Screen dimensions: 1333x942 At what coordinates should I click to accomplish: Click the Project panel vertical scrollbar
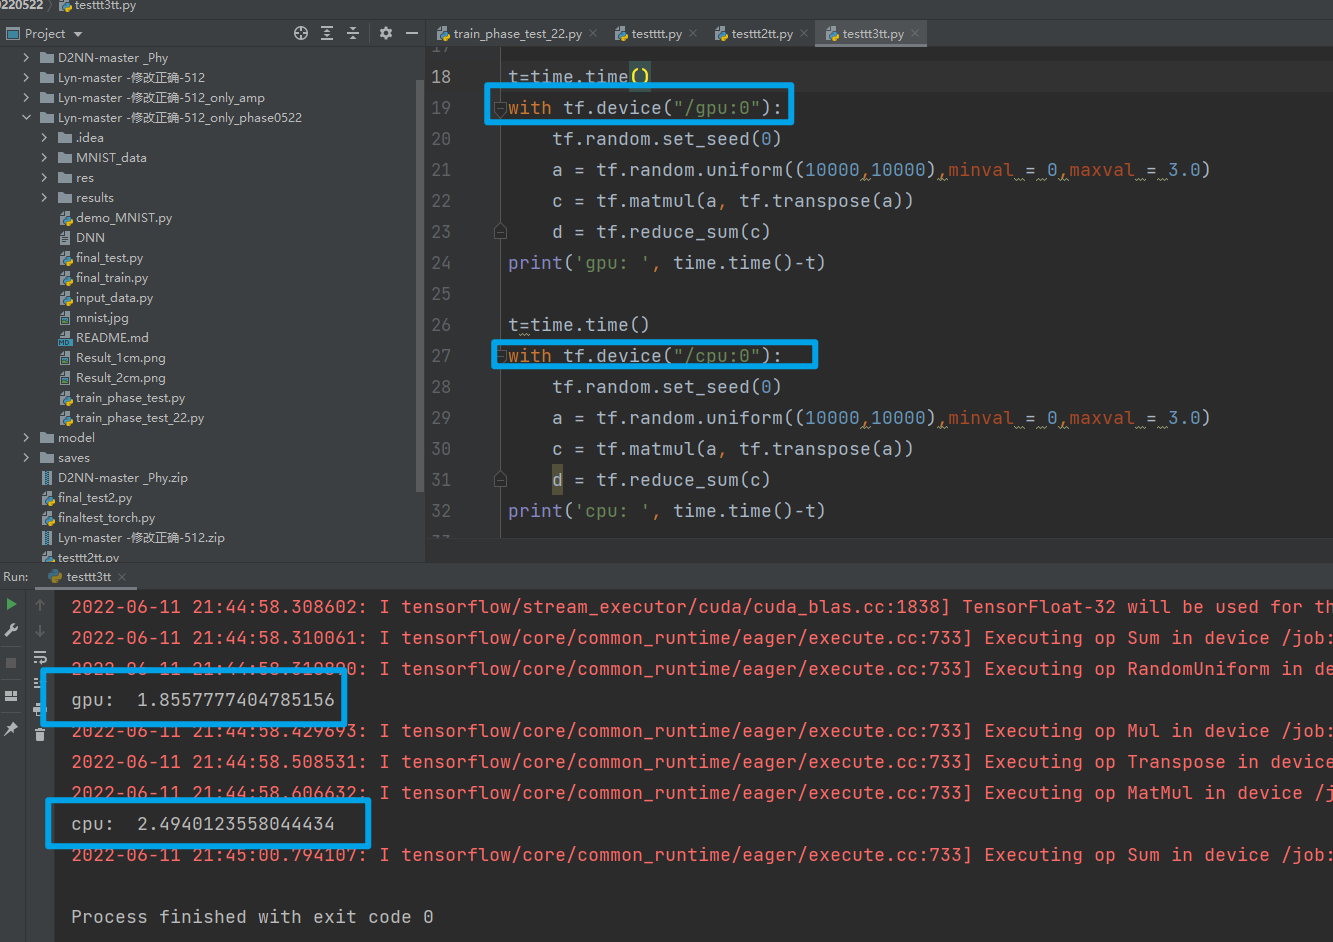pos(420,285)
